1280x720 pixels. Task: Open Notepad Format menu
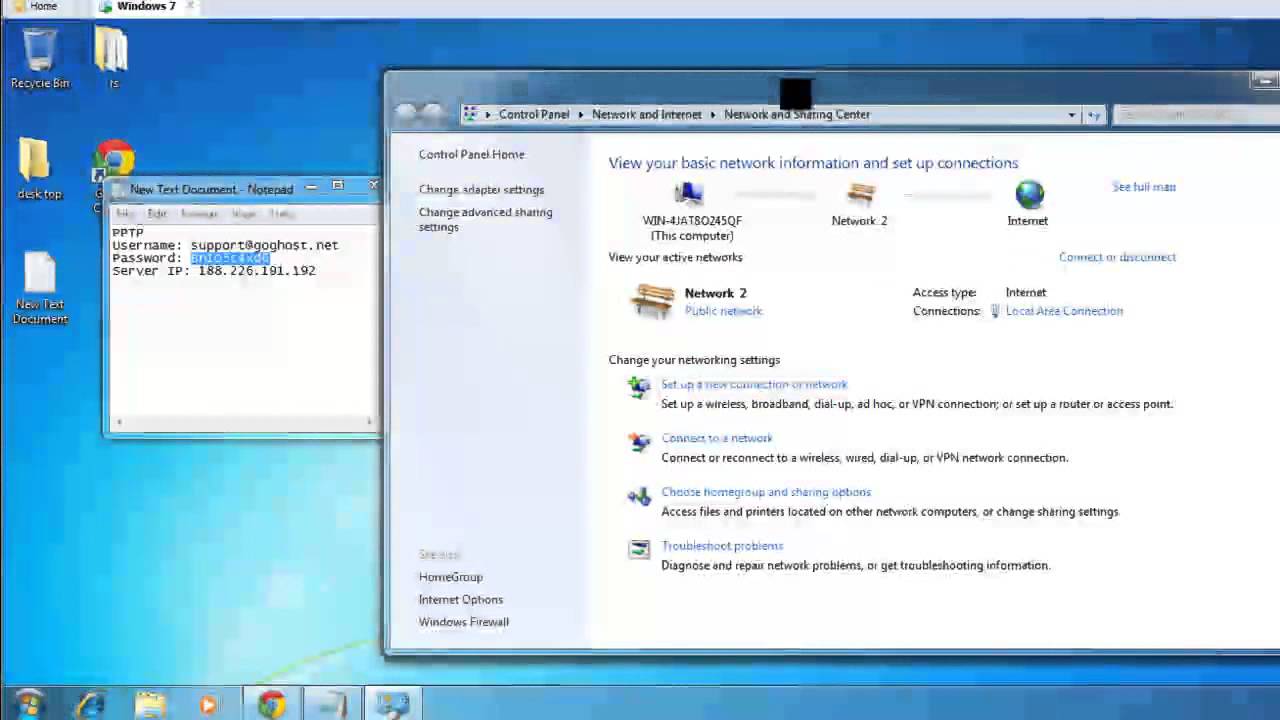pyautogui.click(x=199, y=214)
